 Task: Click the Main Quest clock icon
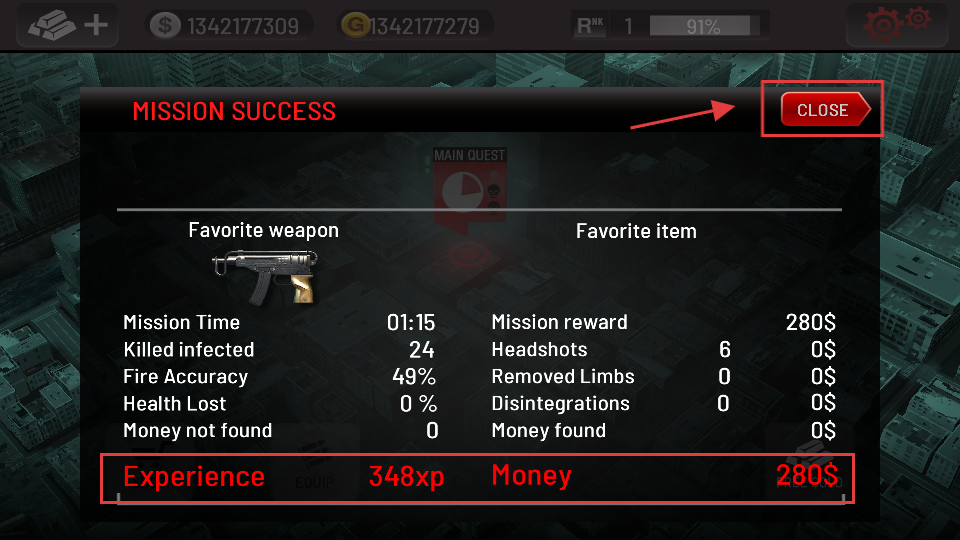click(x=462, y=191)
